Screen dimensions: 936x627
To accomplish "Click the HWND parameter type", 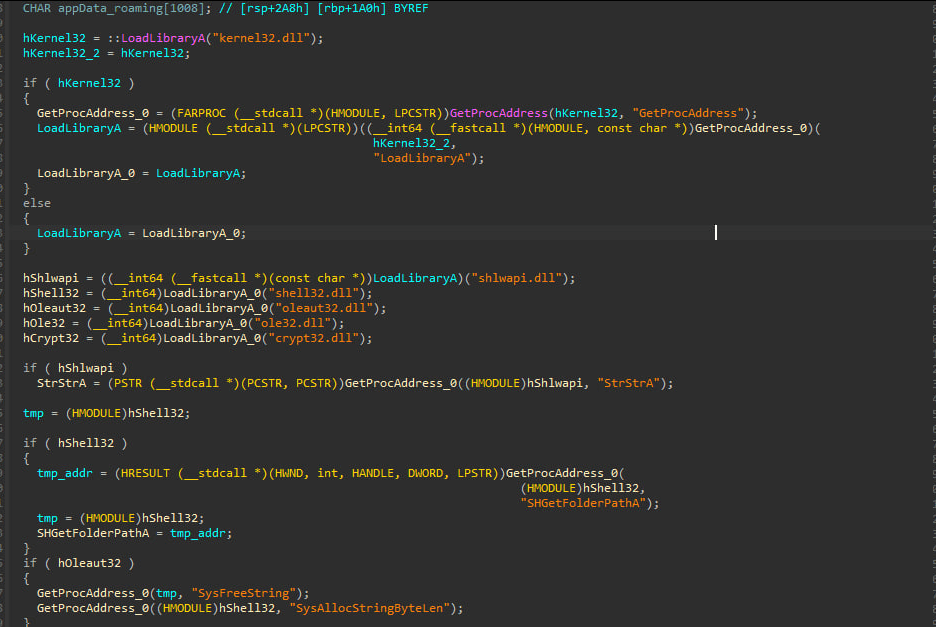I will tap(289, 473).
